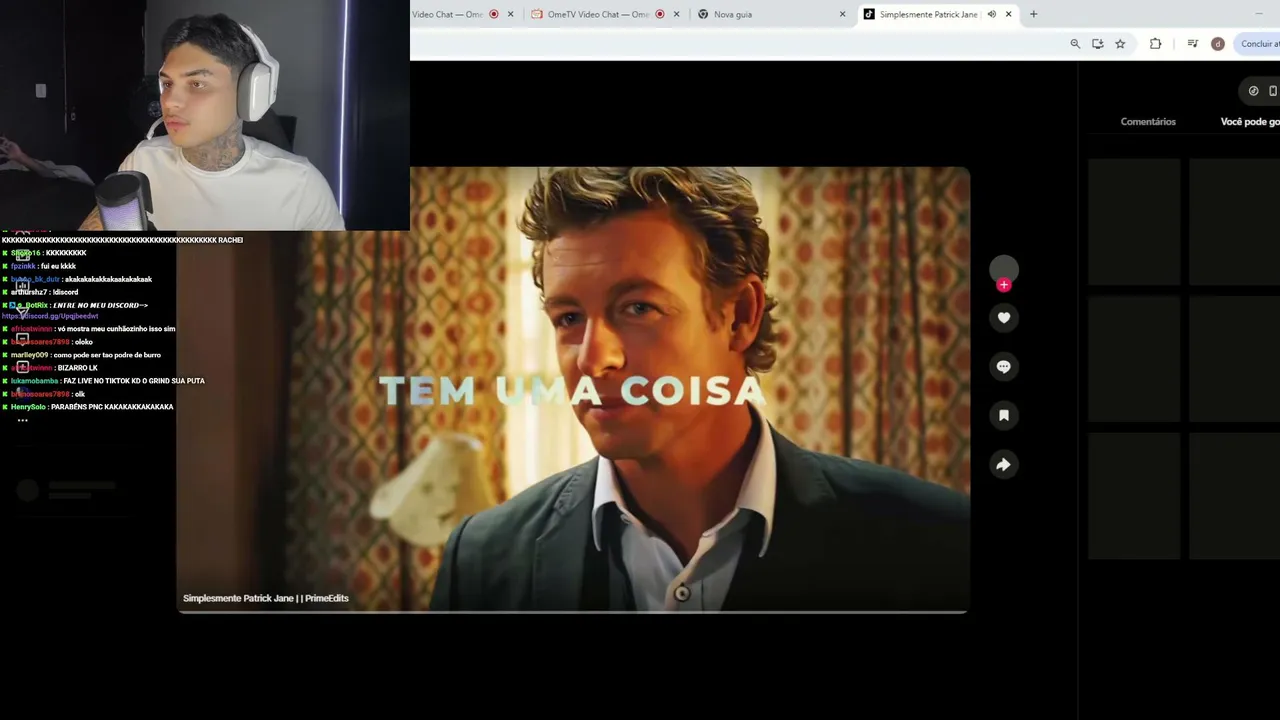Click the video progress bar
The height and width of the screenshot is (720, 1280).
click(x=573, y=611)
